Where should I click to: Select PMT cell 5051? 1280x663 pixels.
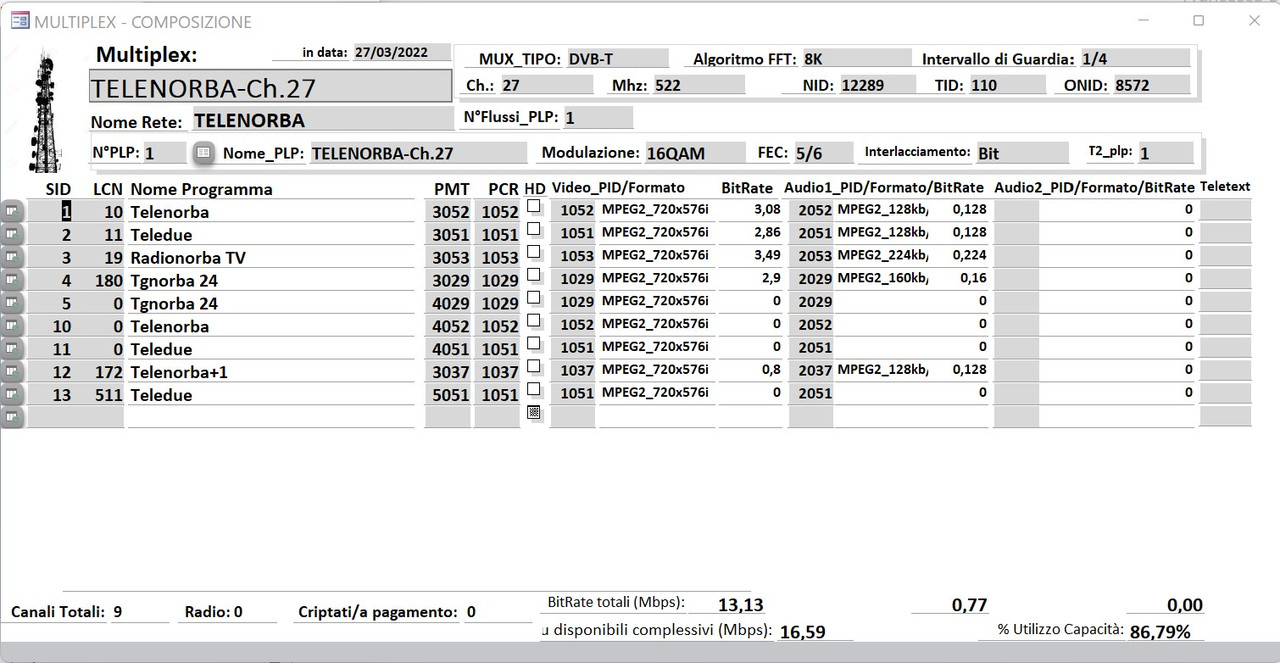pos(448,395)
